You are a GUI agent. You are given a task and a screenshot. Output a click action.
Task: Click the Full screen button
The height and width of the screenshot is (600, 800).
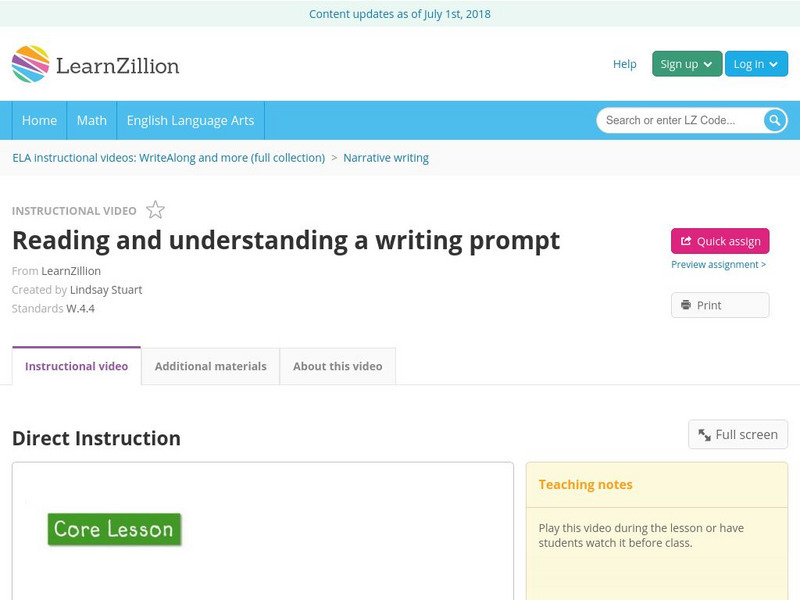[x=738, y=434]
